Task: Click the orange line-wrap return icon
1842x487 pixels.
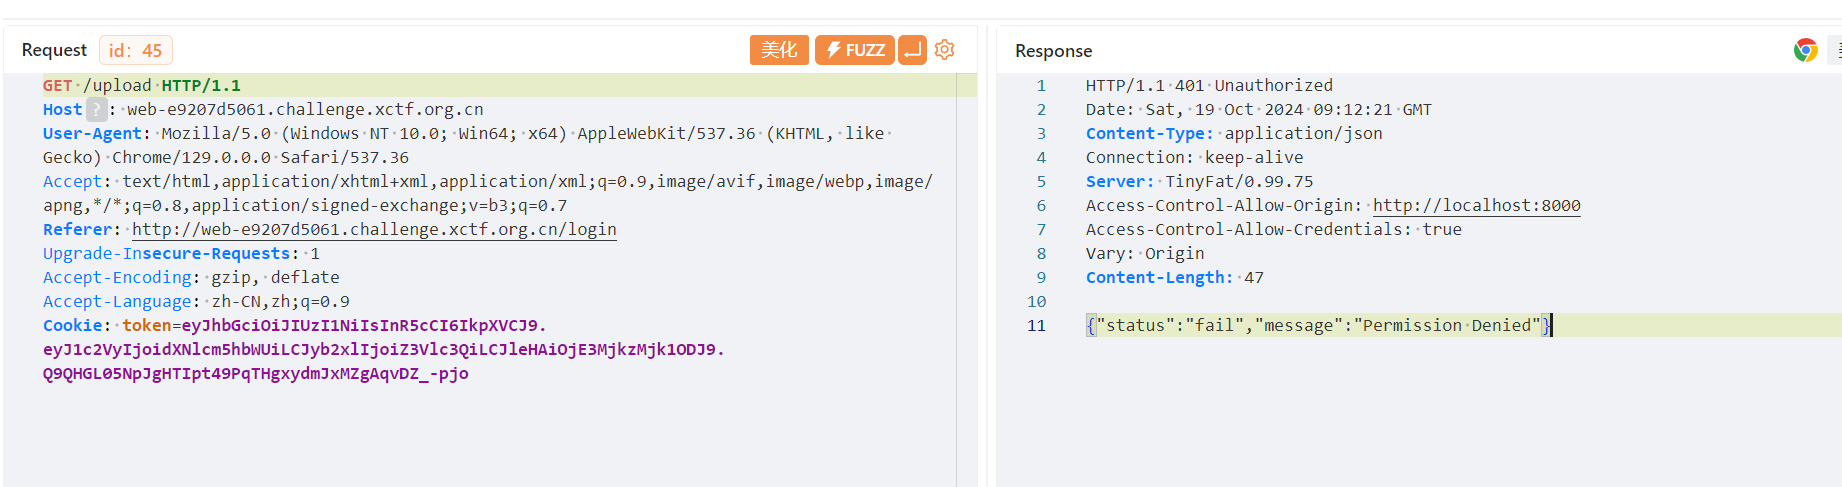Action: pyautogui.click(x=912, y=50)
